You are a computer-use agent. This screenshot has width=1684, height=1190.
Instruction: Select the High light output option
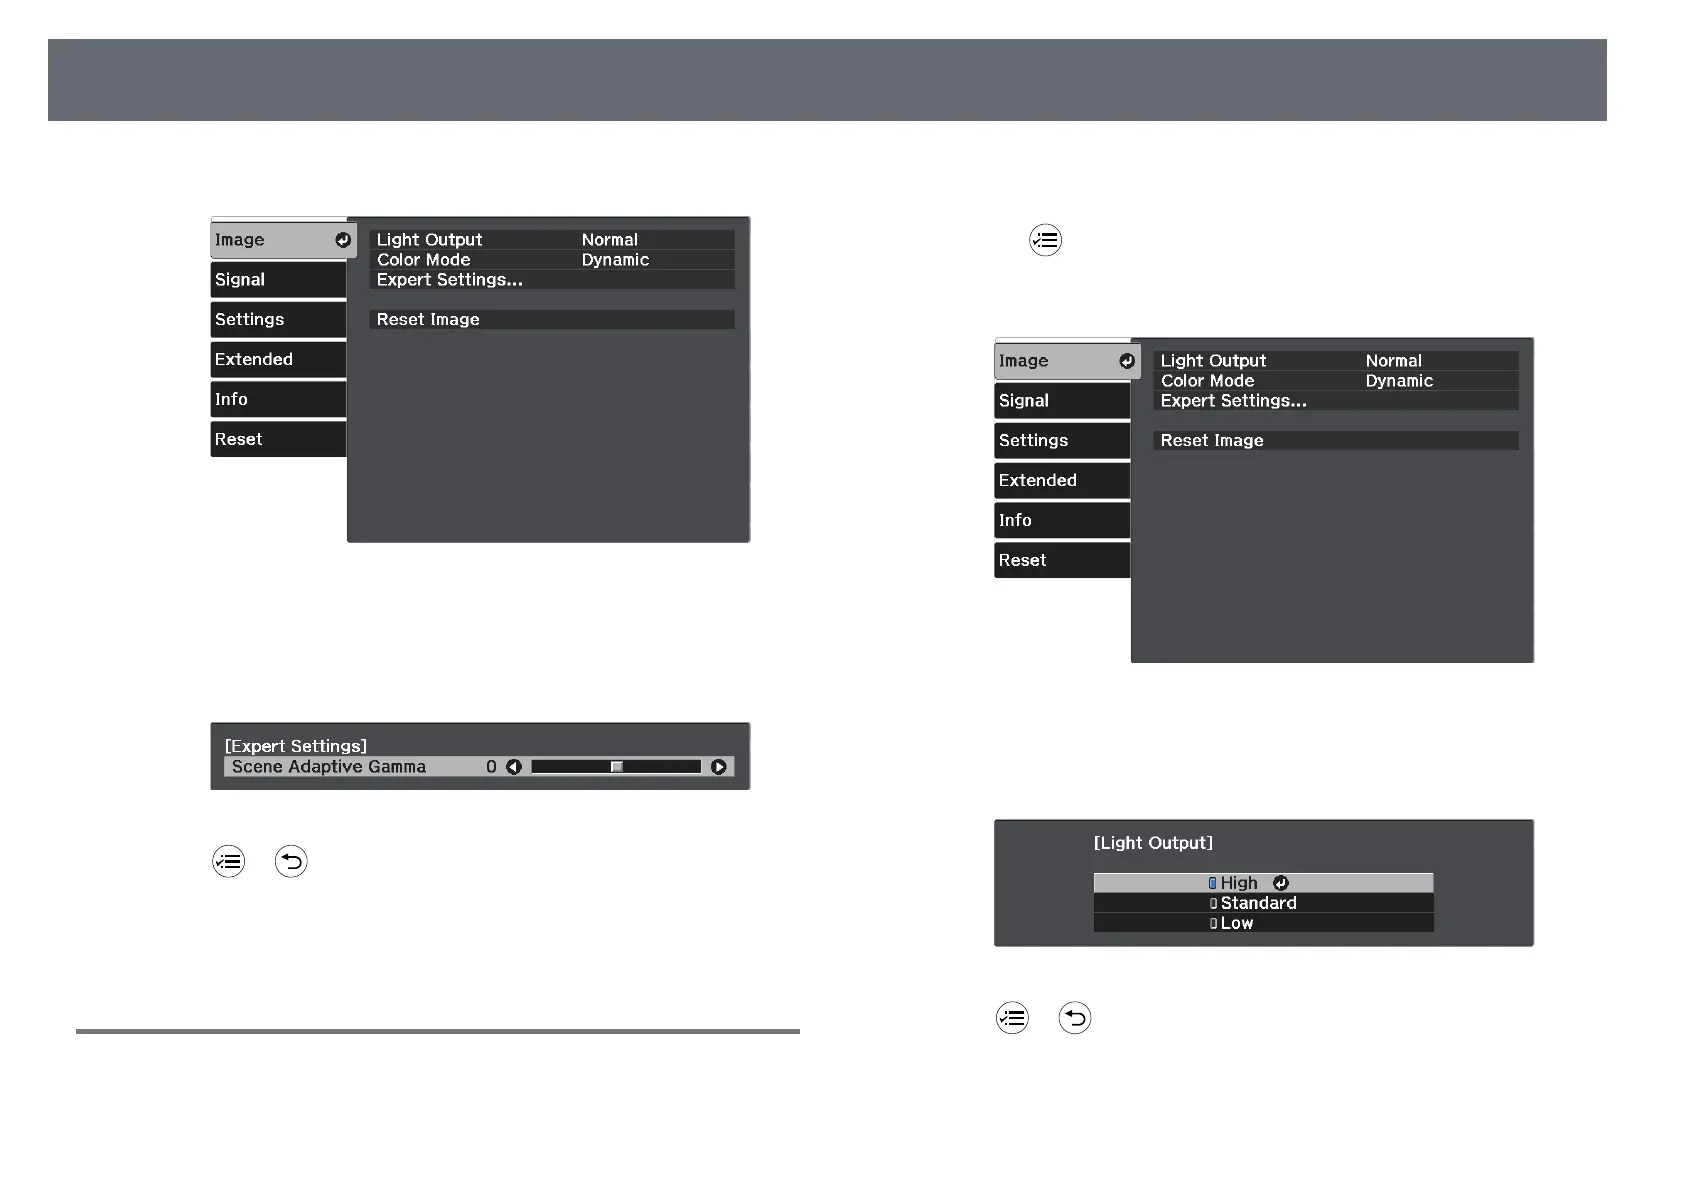coord(1264,883)
